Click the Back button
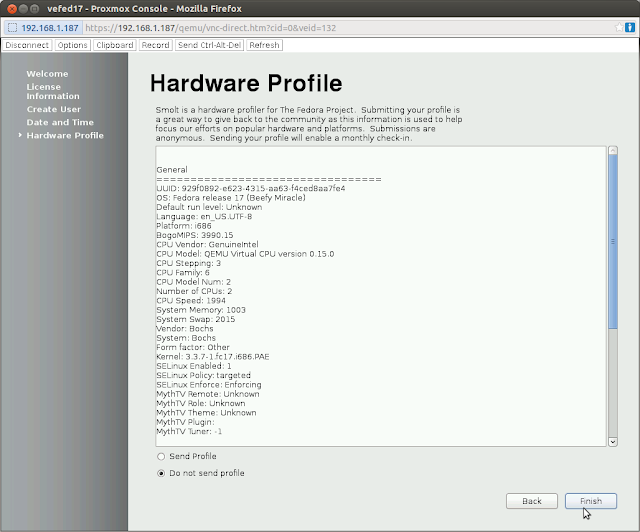The image size is (640, 532). click(x=532, y=501)
